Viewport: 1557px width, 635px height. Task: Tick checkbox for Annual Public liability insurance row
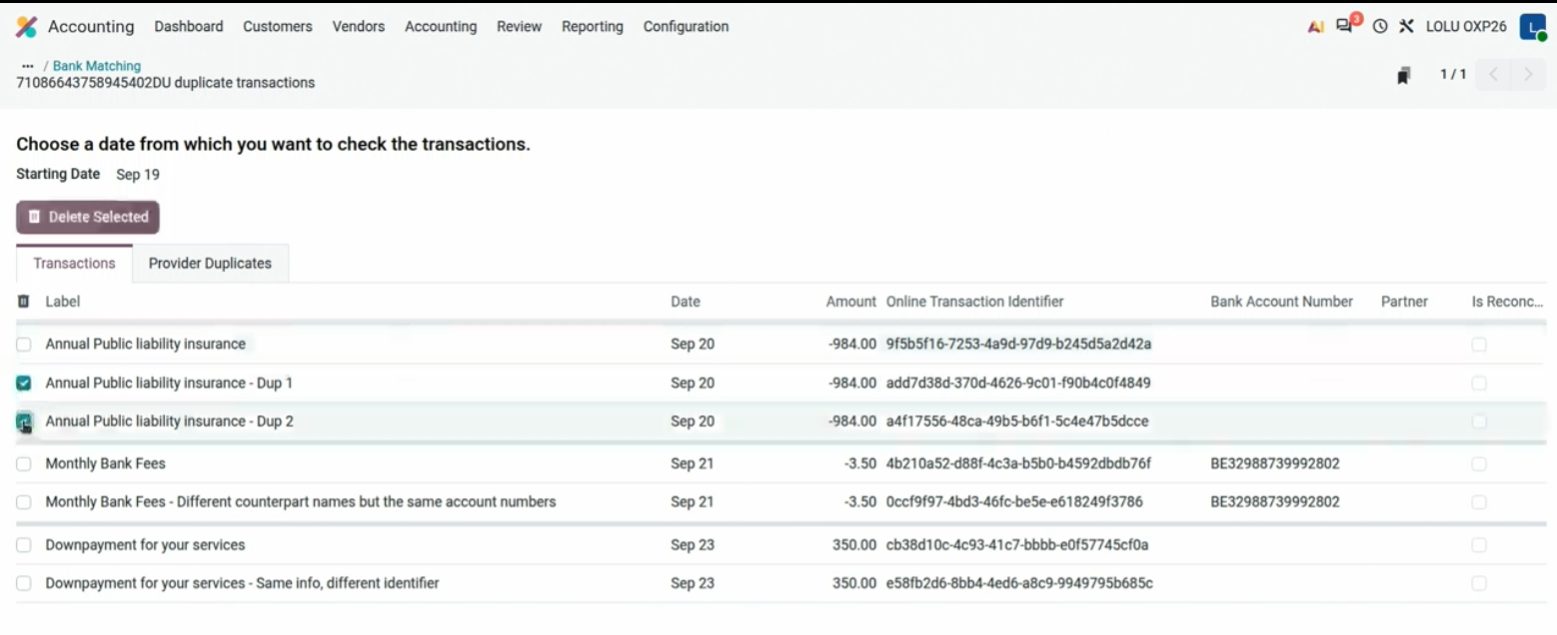[x=24, y=344]
